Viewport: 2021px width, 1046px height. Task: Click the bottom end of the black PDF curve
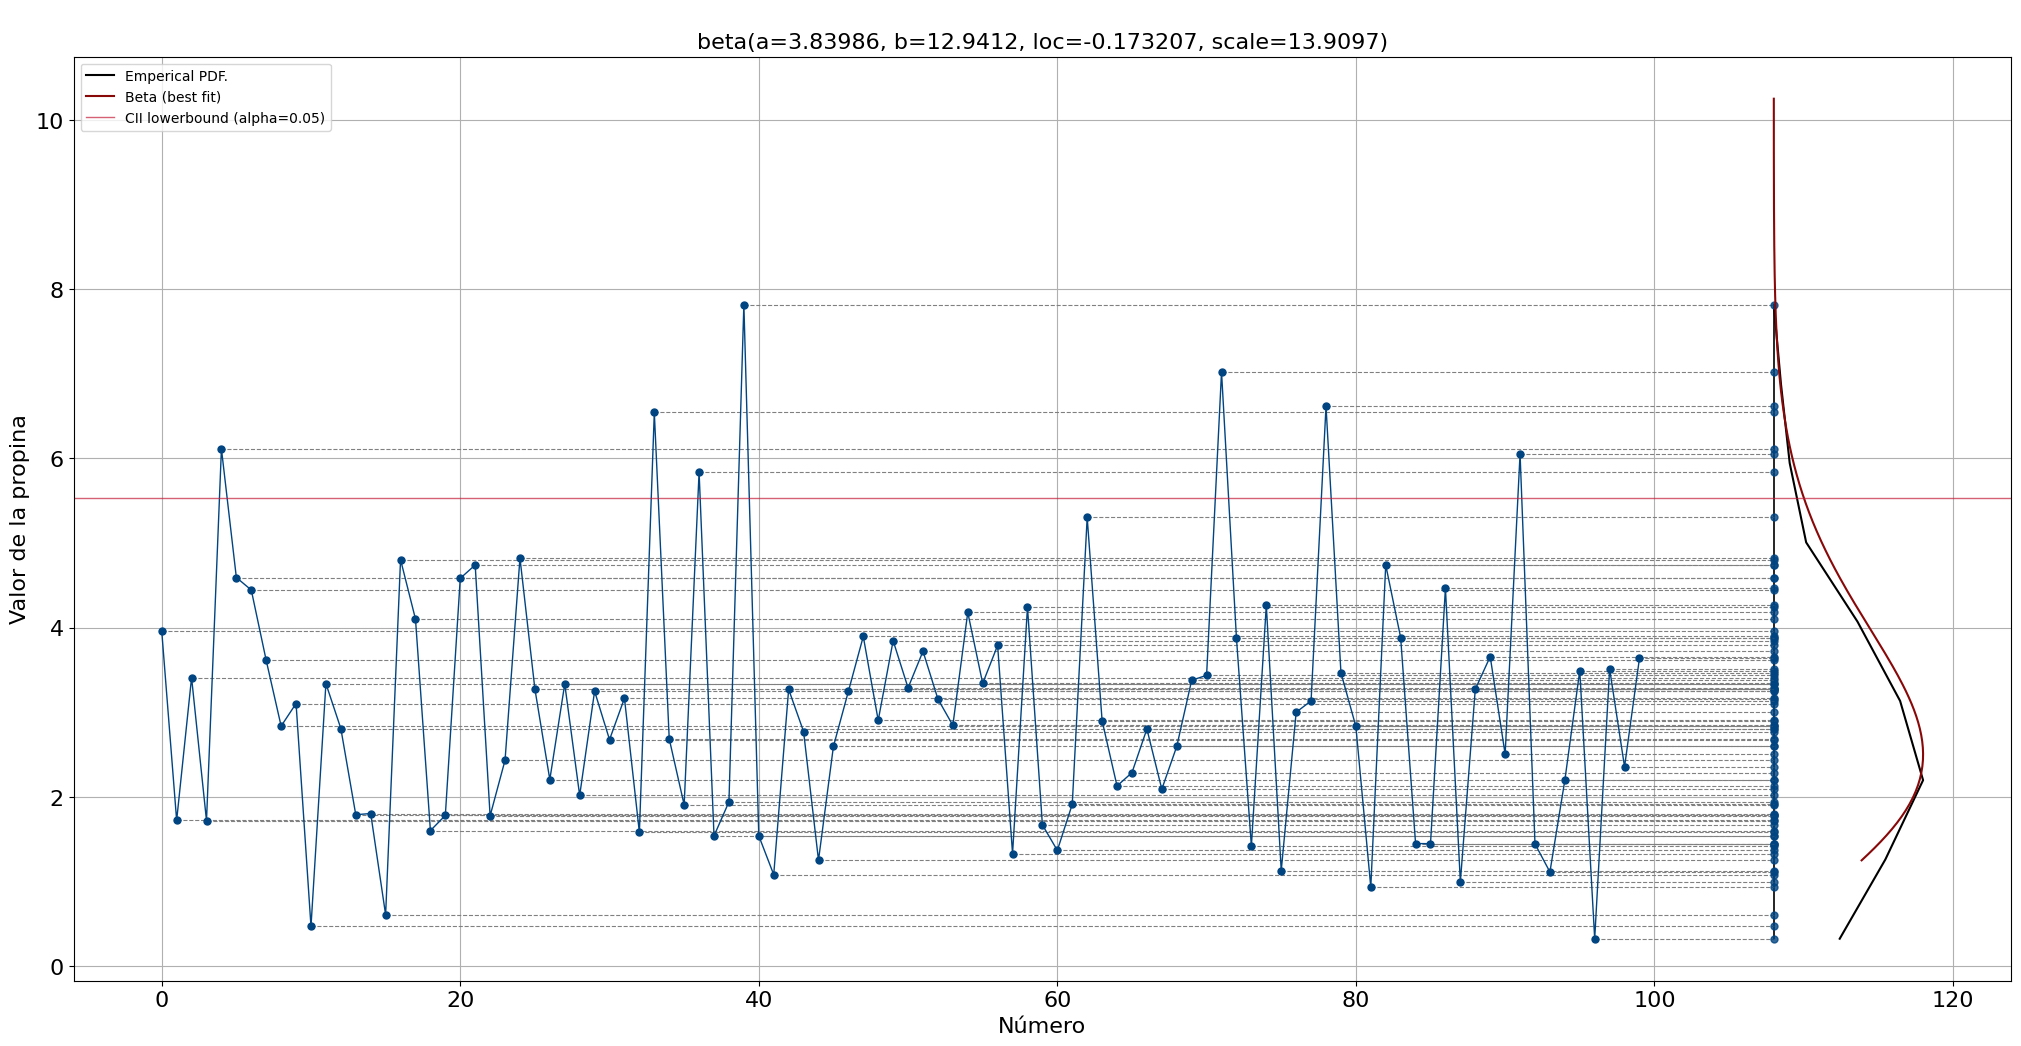(x=1839, y=938)
